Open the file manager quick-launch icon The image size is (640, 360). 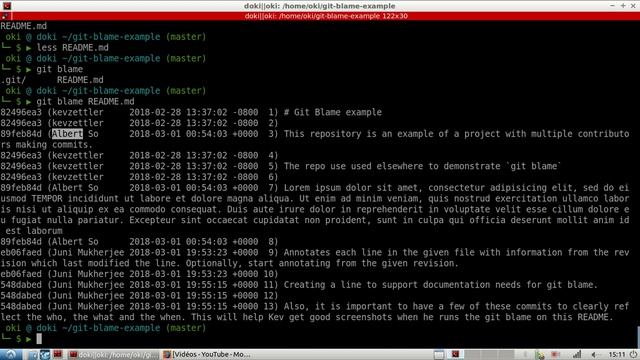click(34, 354)
